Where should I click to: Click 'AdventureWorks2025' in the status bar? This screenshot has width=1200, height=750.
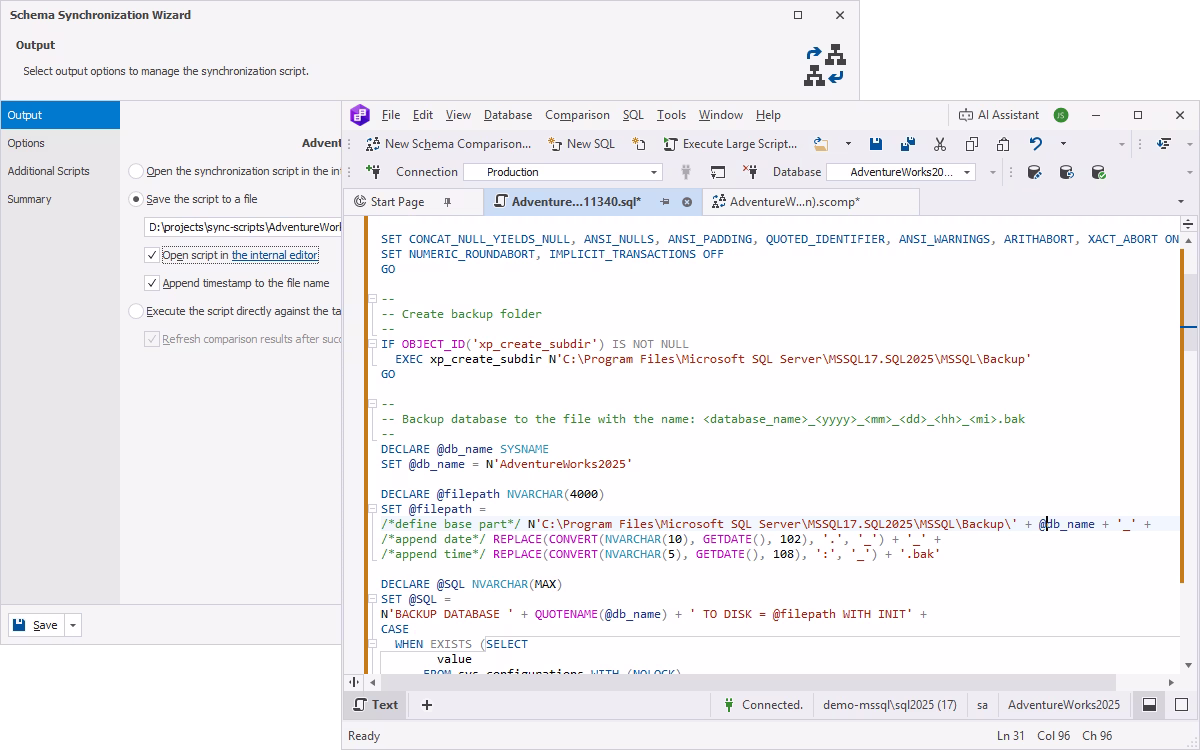click(x=1063, y=705)
